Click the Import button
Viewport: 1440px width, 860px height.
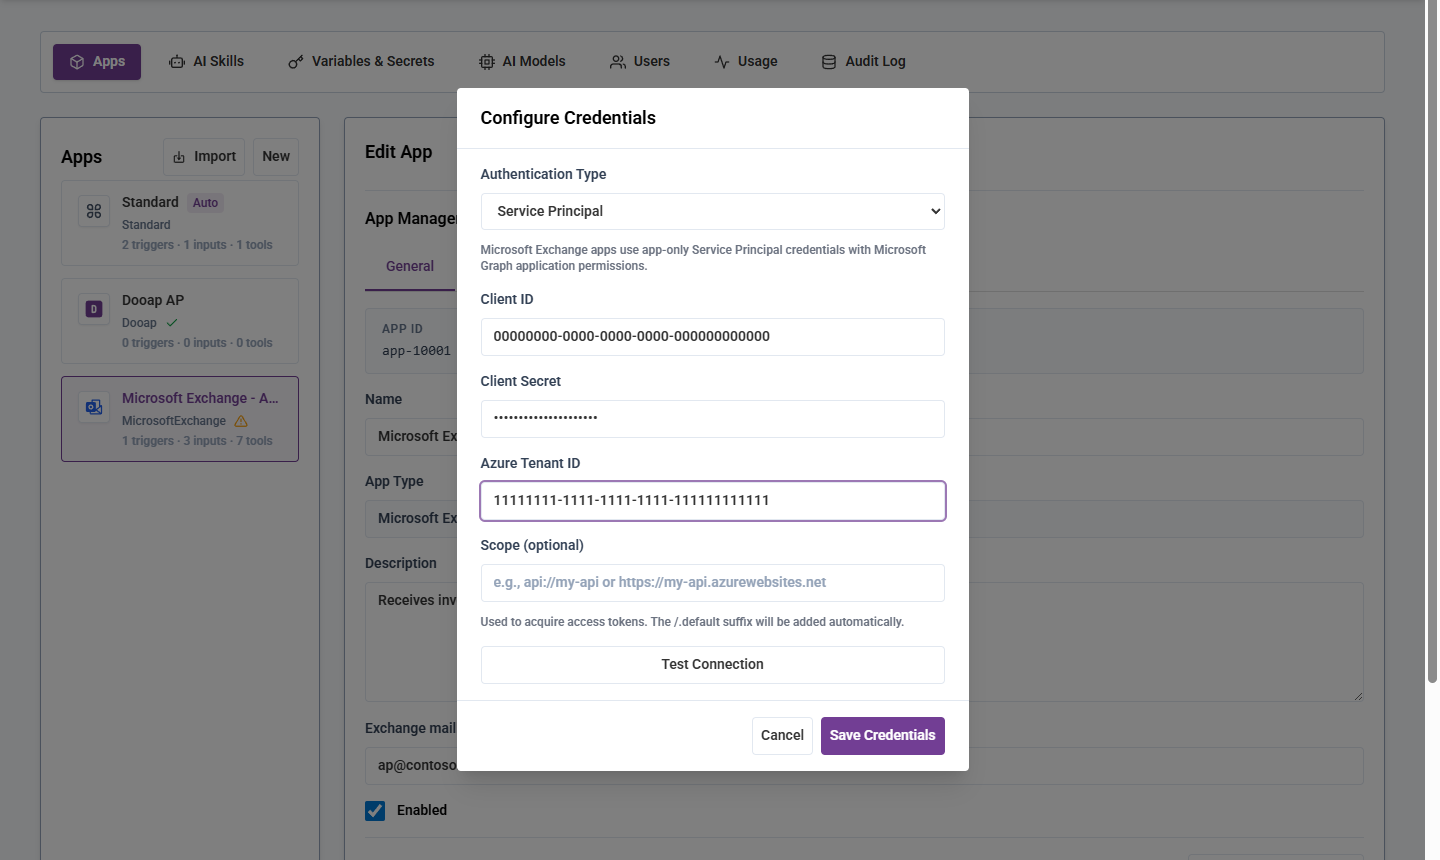tap(204, 157)
